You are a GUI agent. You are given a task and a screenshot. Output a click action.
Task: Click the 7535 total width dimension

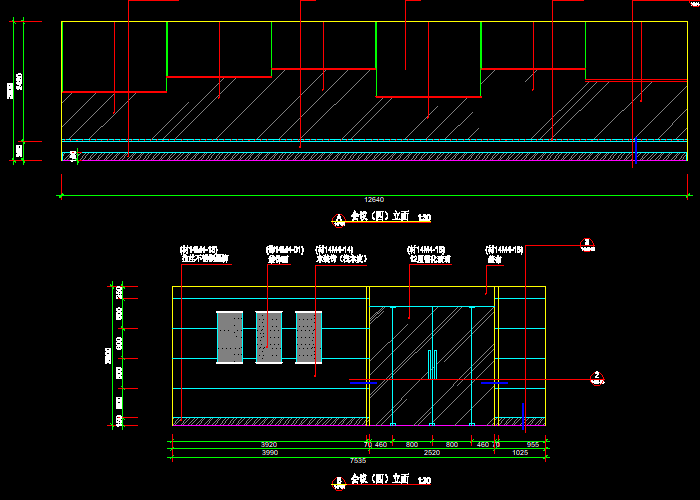click(358, 461)
